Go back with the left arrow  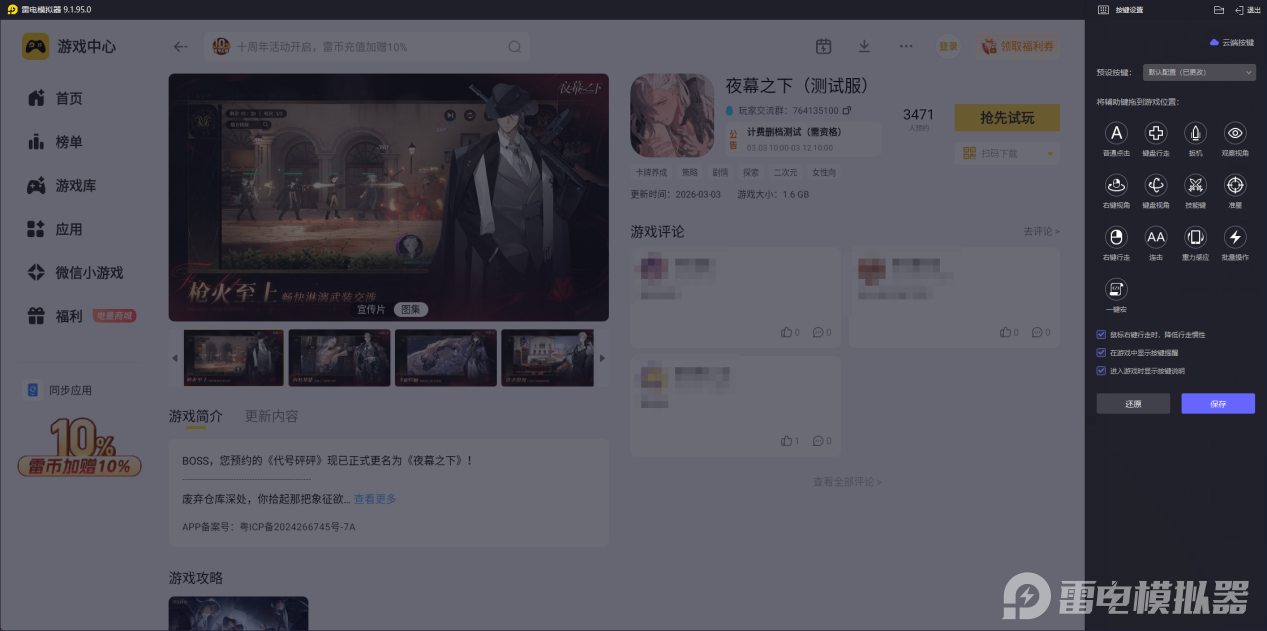pyautogui.click(x=180, y=46)
